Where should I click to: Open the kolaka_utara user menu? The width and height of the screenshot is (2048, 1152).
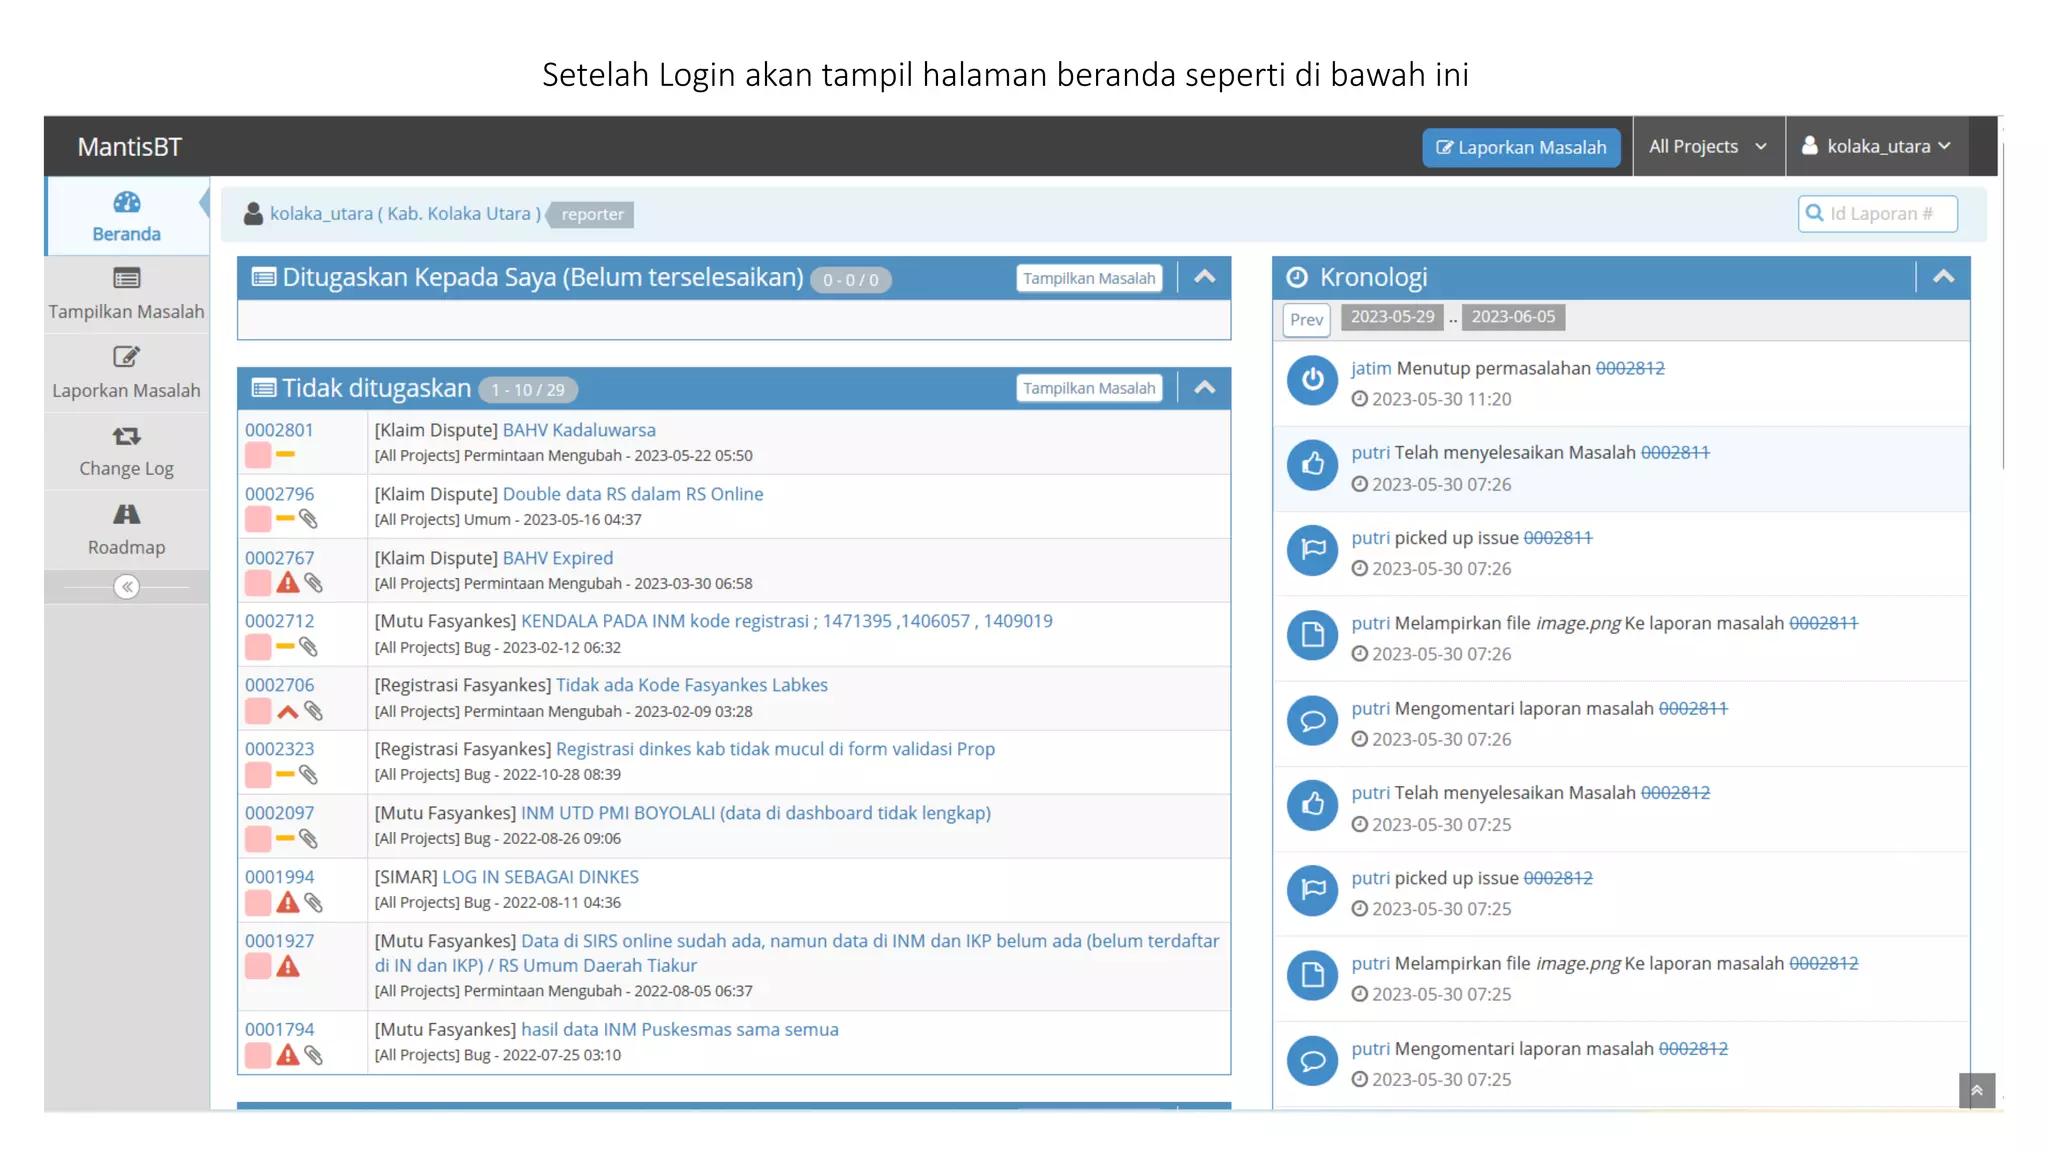click(x=1877, y=146)
